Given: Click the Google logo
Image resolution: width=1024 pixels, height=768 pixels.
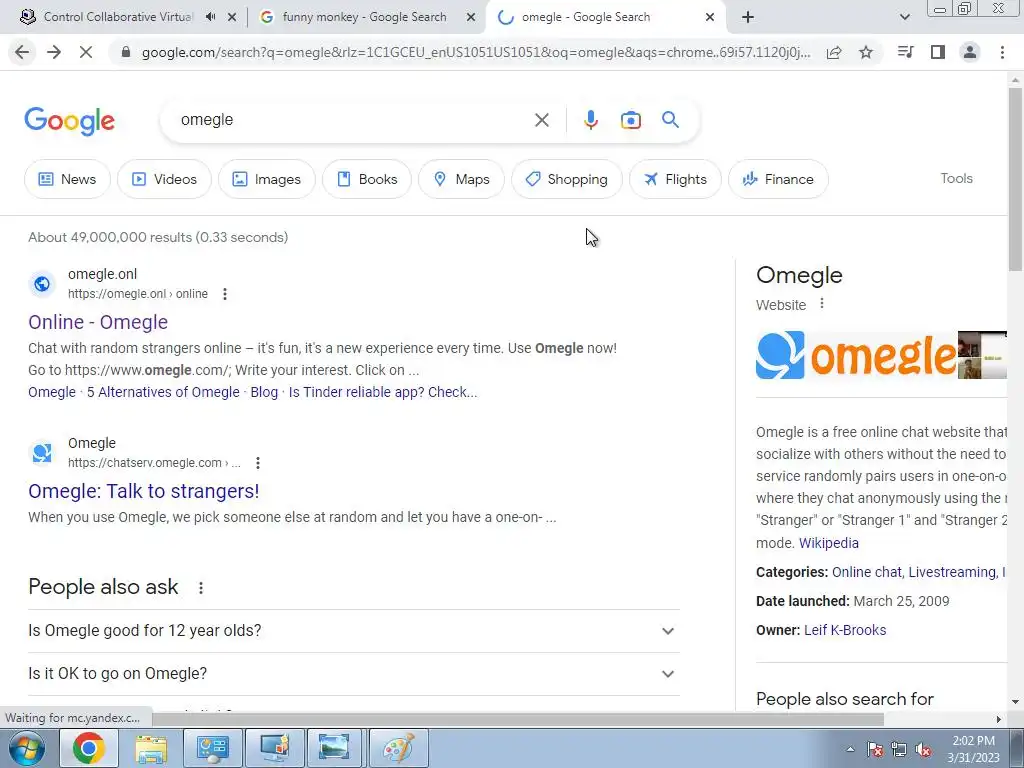Looking at the screenshot, I should pos(69,121).
